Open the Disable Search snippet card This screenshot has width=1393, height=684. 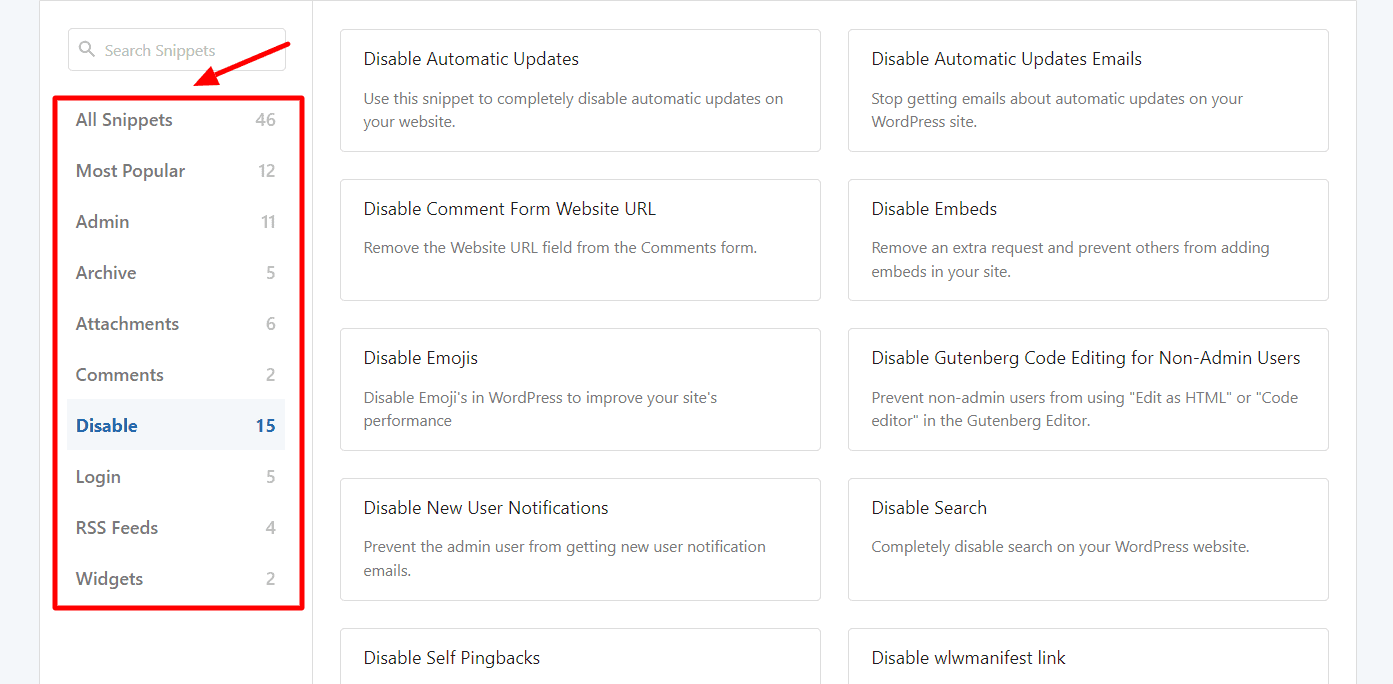point(1088,539)
